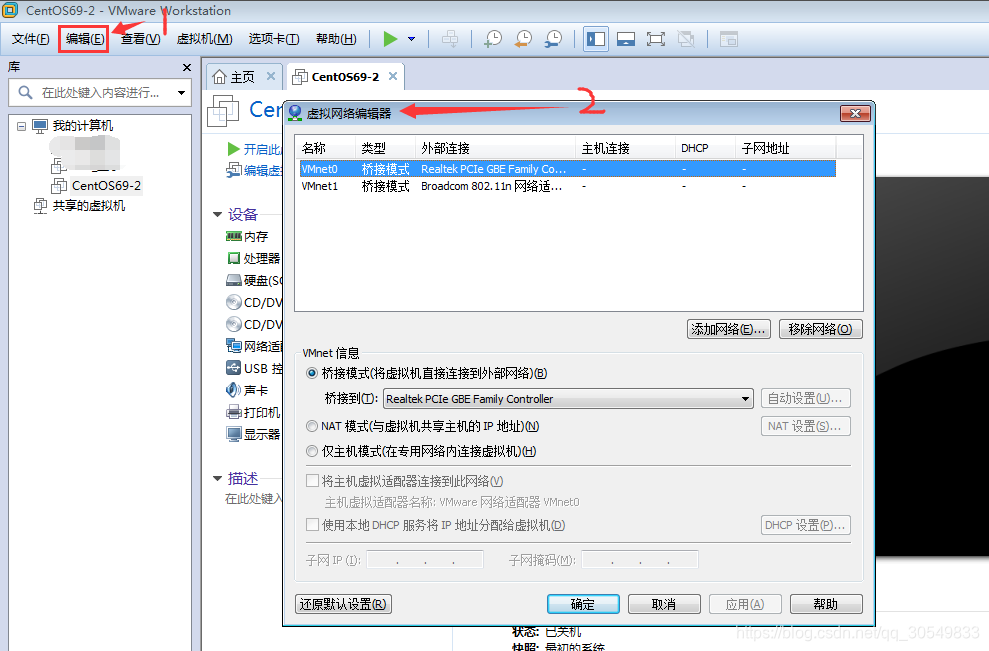This screenshot has height=651, width=989.
Task: Click the 声卡 sound card icon
Action: coord(233,390)
